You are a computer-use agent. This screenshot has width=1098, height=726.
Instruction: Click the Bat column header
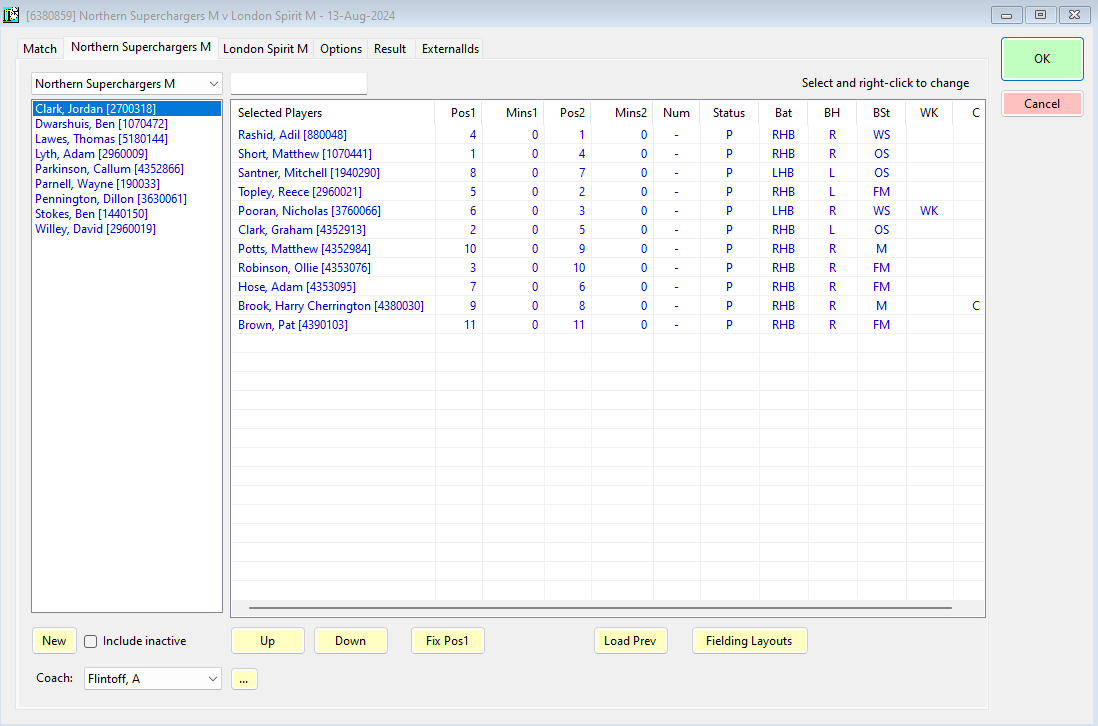(784, 113)
